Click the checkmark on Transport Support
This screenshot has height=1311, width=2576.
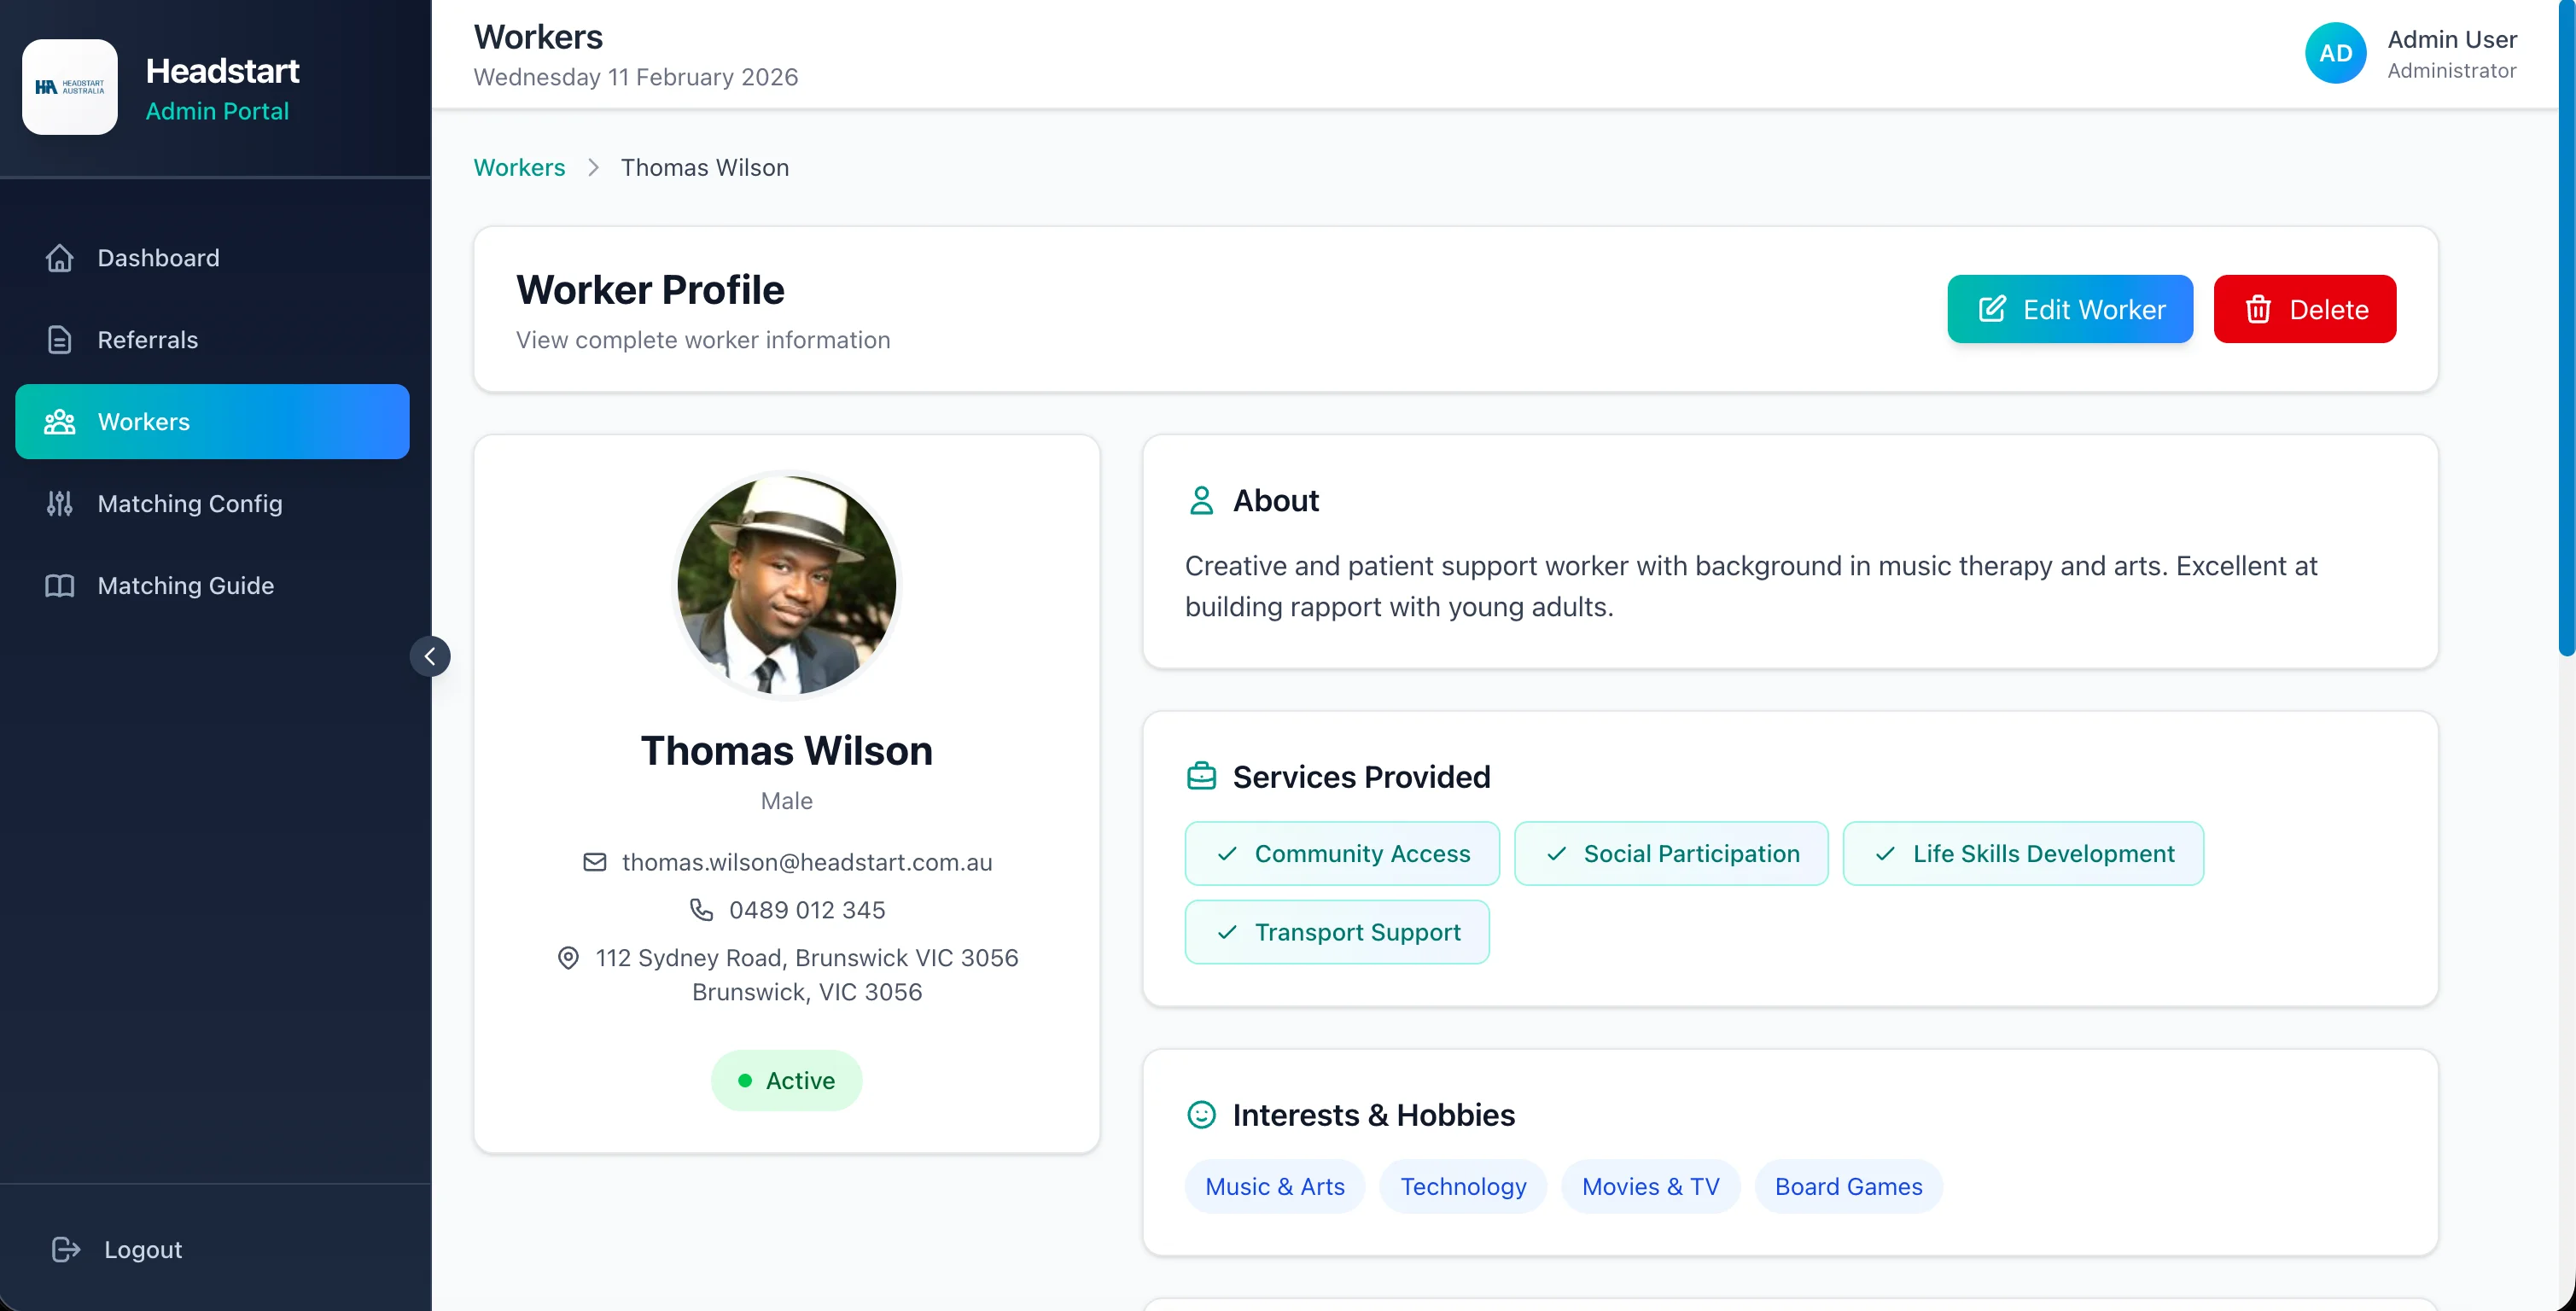[x=1227, y=932]
